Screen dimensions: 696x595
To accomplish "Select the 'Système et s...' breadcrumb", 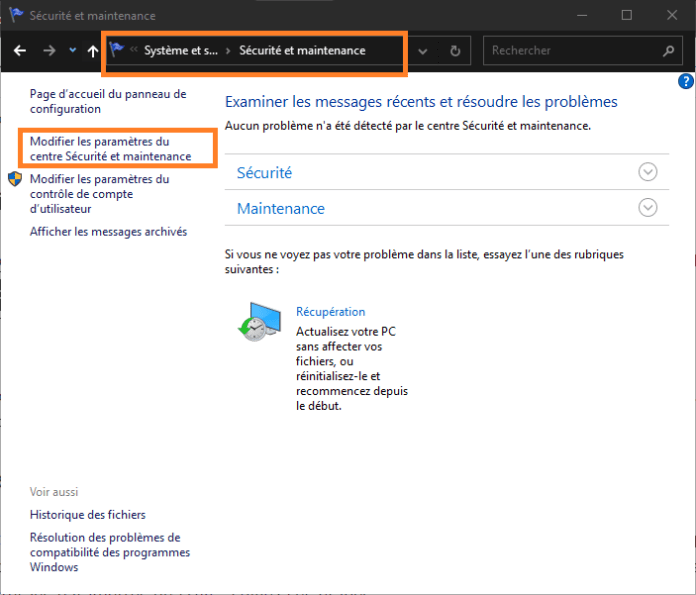I will [x=180, y=51].
